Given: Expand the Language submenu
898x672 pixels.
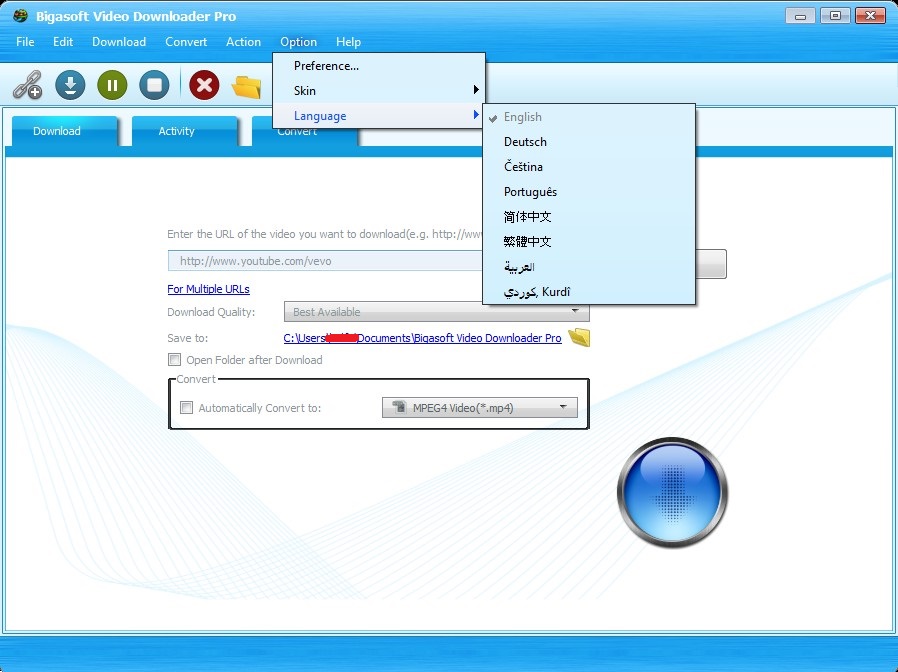Looking at the screenshot, I should (x=379, y=116).
